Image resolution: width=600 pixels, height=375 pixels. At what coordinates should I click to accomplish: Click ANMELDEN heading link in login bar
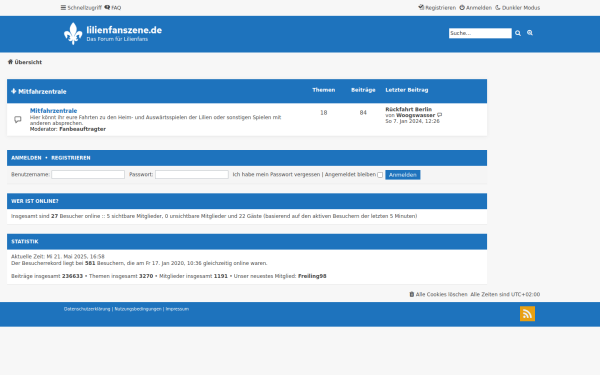(26, 158)
